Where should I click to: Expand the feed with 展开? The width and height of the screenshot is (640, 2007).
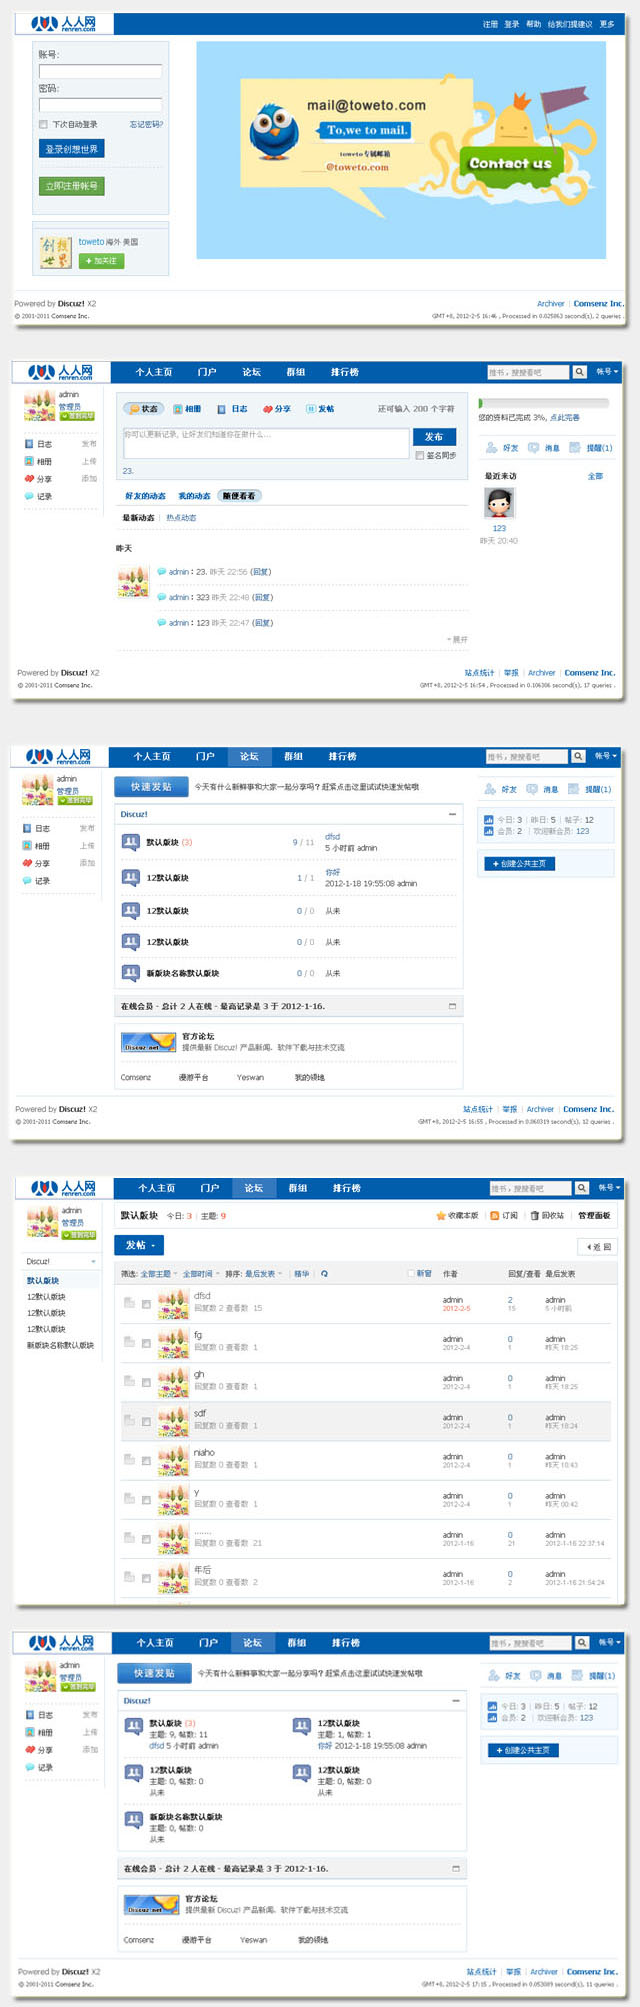tap(457, 639)
